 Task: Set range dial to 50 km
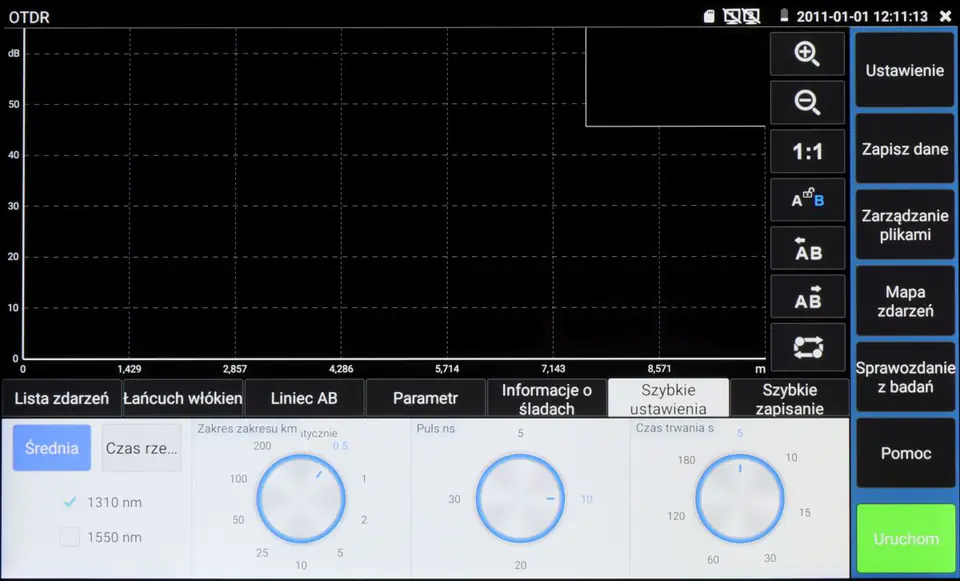tap(238, 520)
